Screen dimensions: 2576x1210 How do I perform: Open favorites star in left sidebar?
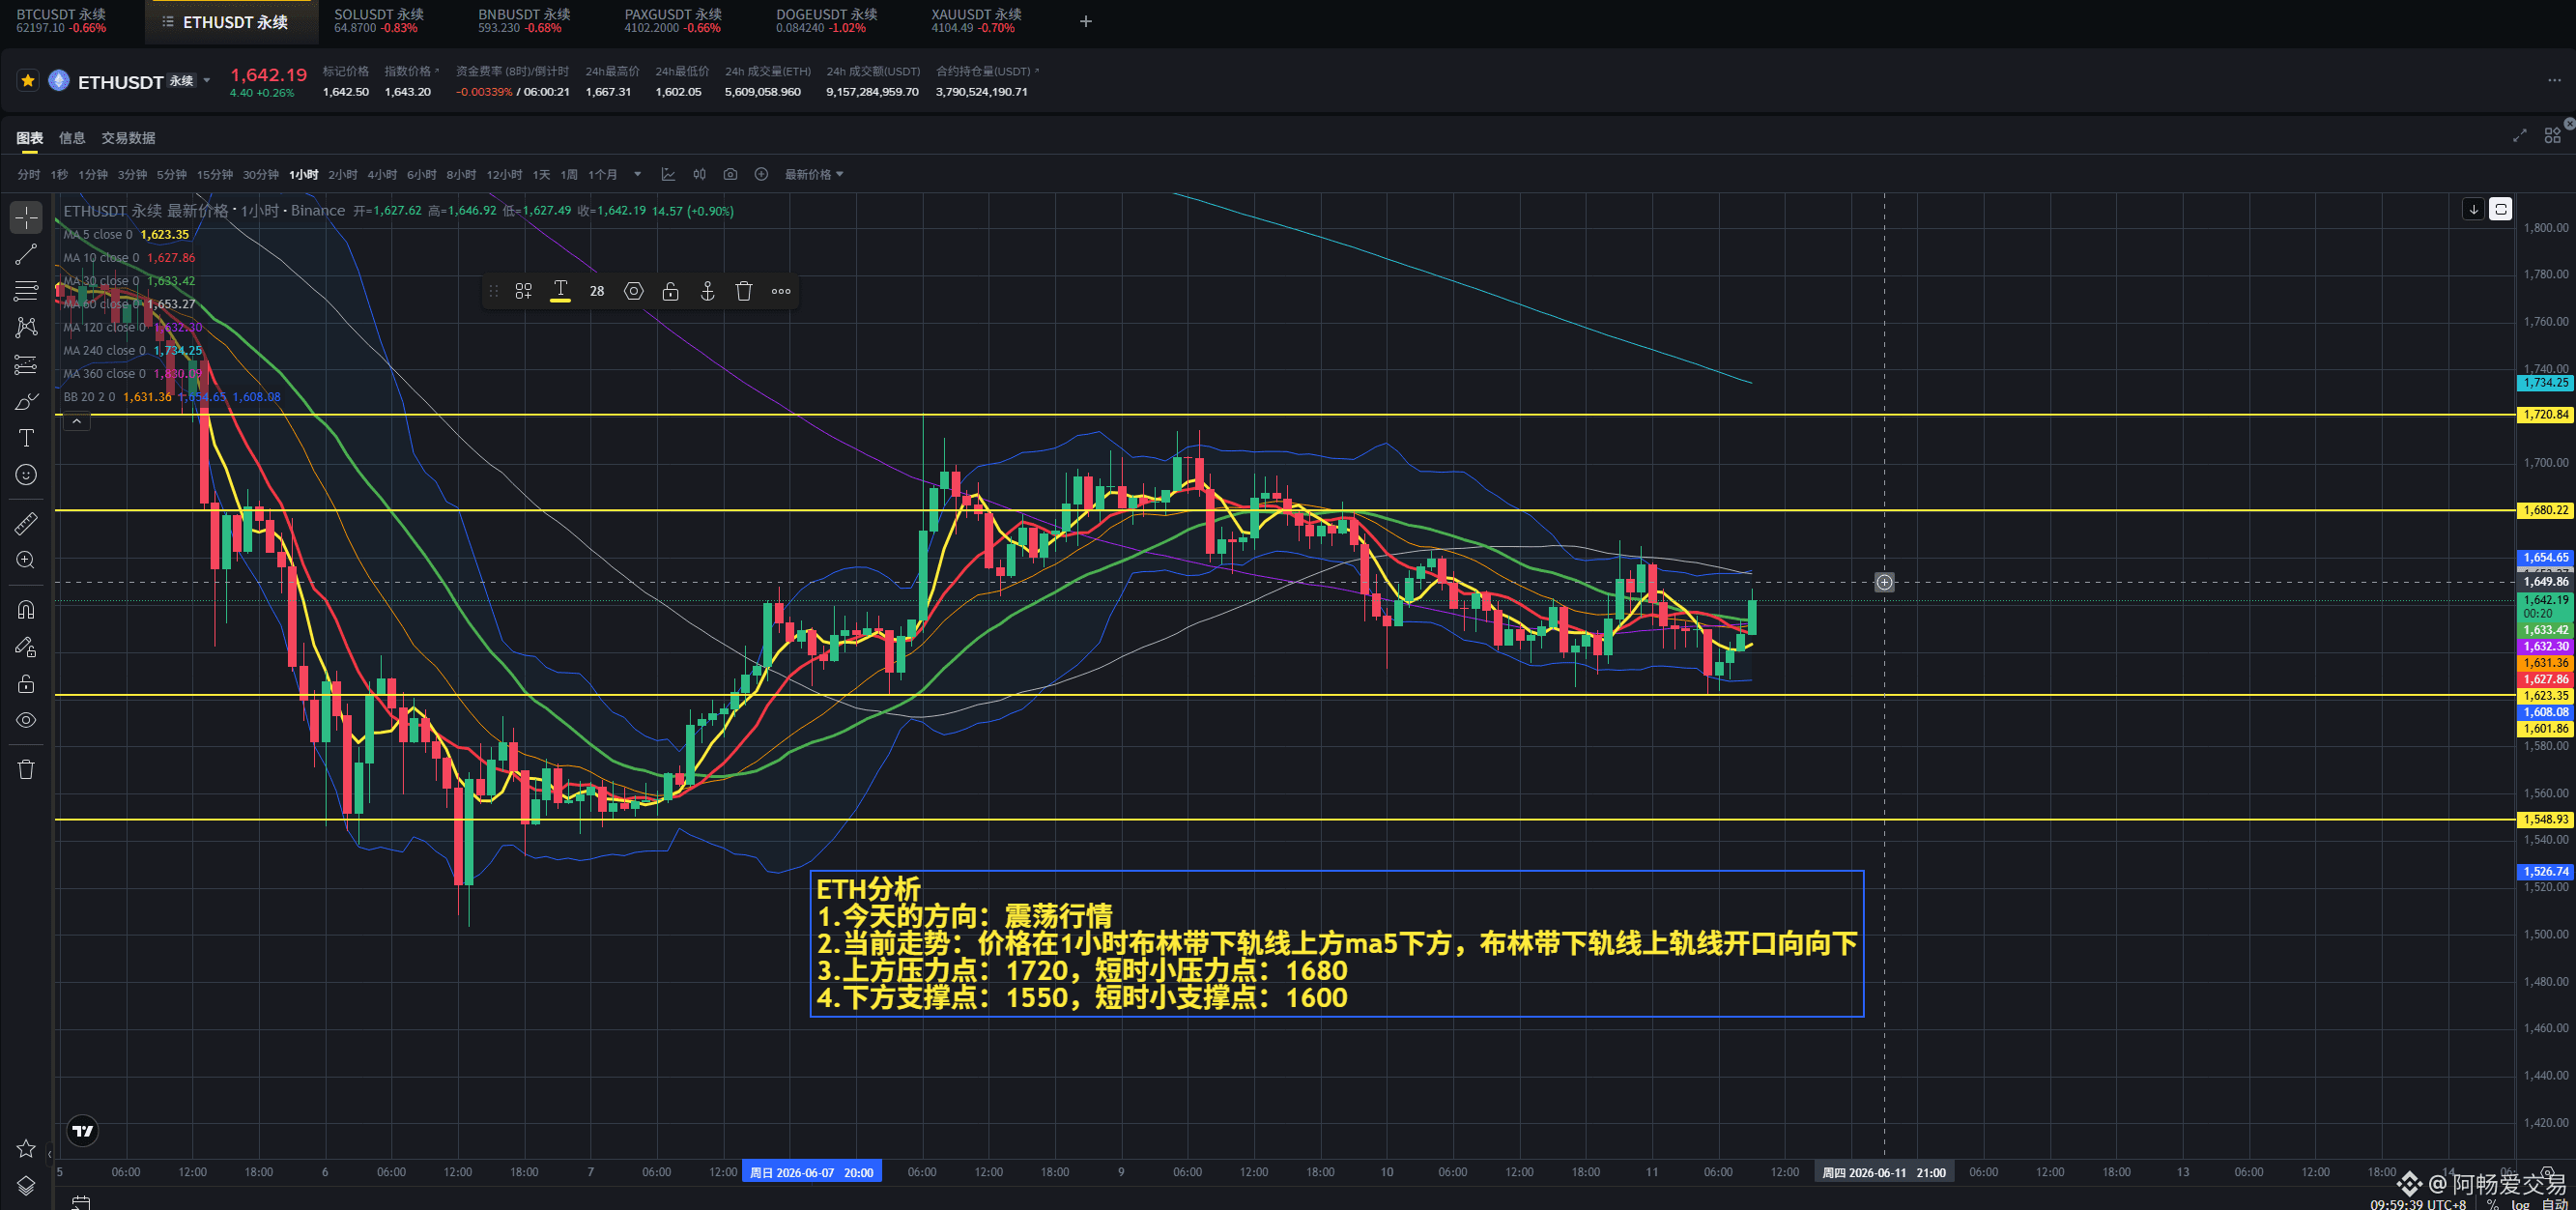26,1148
